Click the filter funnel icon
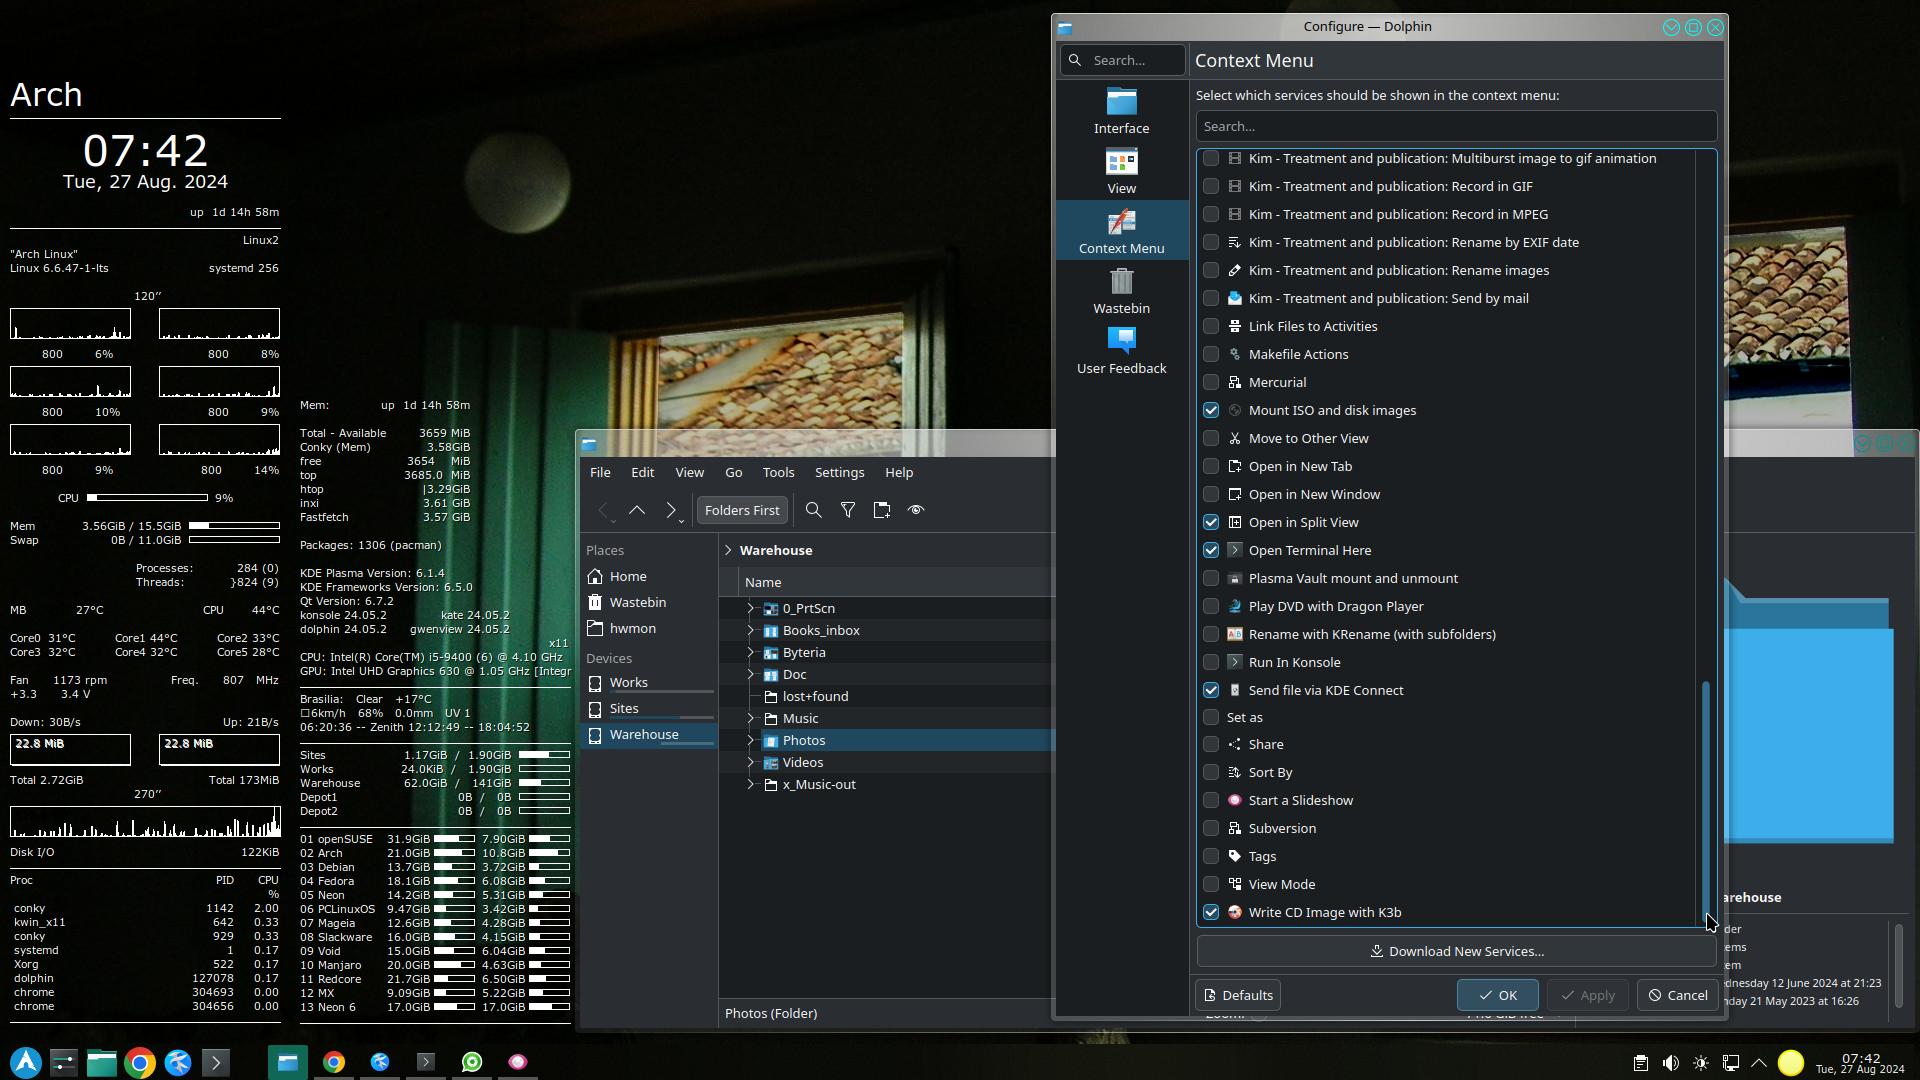Viewport: 1920px width, 1080px height. tap(848, 510)
